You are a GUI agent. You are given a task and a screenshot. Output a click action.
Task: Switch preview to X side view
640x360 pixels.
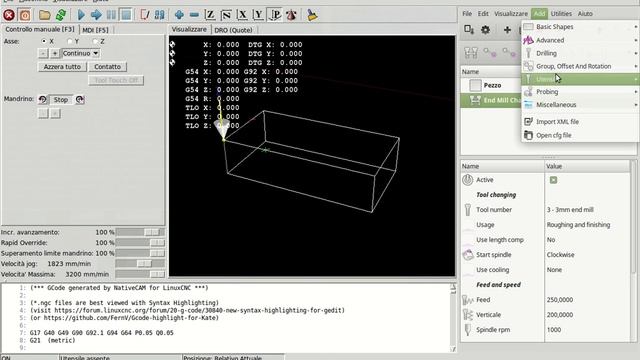click(242, 15)
